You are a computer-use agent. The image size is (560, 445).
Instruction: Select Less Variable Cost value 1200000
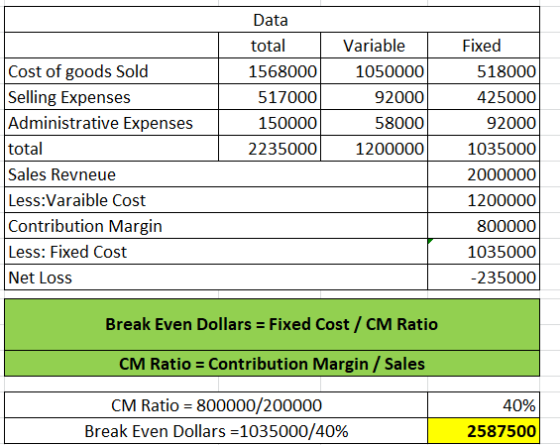pyautogui.click(x=483, y=200)
